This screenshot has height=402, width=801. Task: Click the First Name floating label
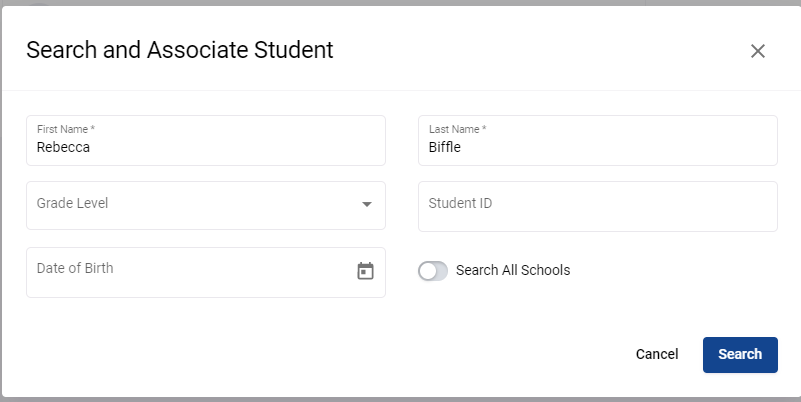66,129
